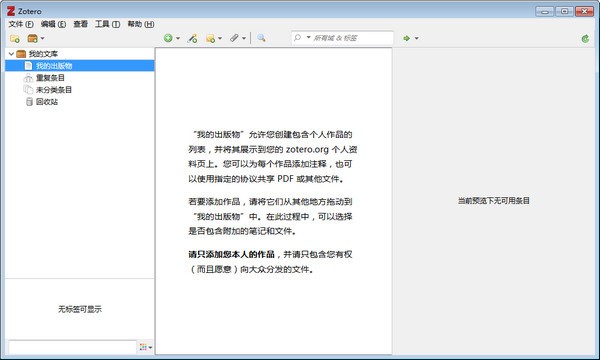Click the New Note icon
This screenshot has width=600, height=360.
210,38
